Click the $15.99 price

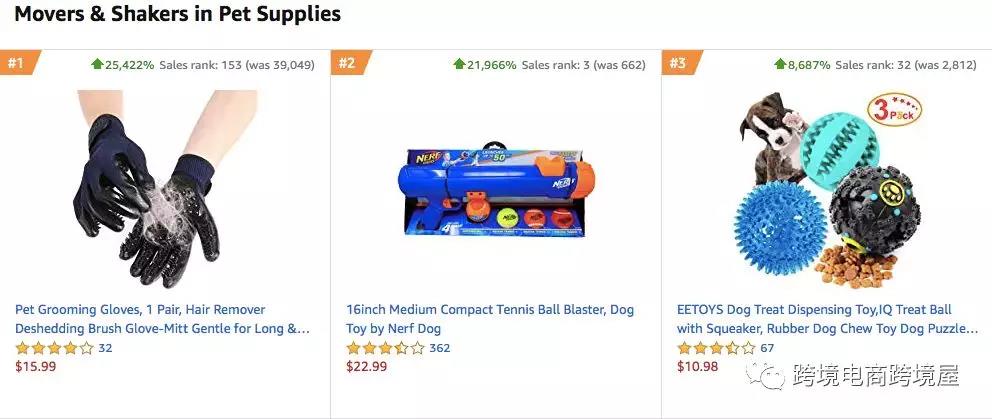(35, 367)
